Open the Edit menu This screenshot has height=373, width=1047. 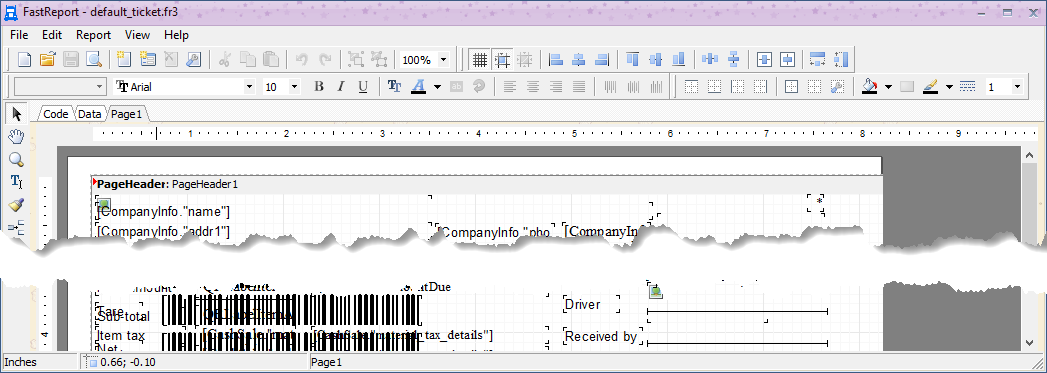[52, 35]
